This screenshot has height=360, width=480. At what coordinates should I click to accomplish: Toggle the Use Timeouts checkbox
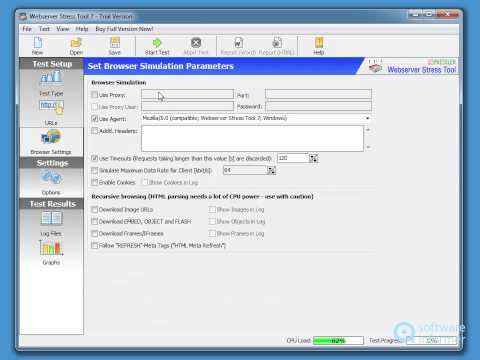click(x=95, y=158)
